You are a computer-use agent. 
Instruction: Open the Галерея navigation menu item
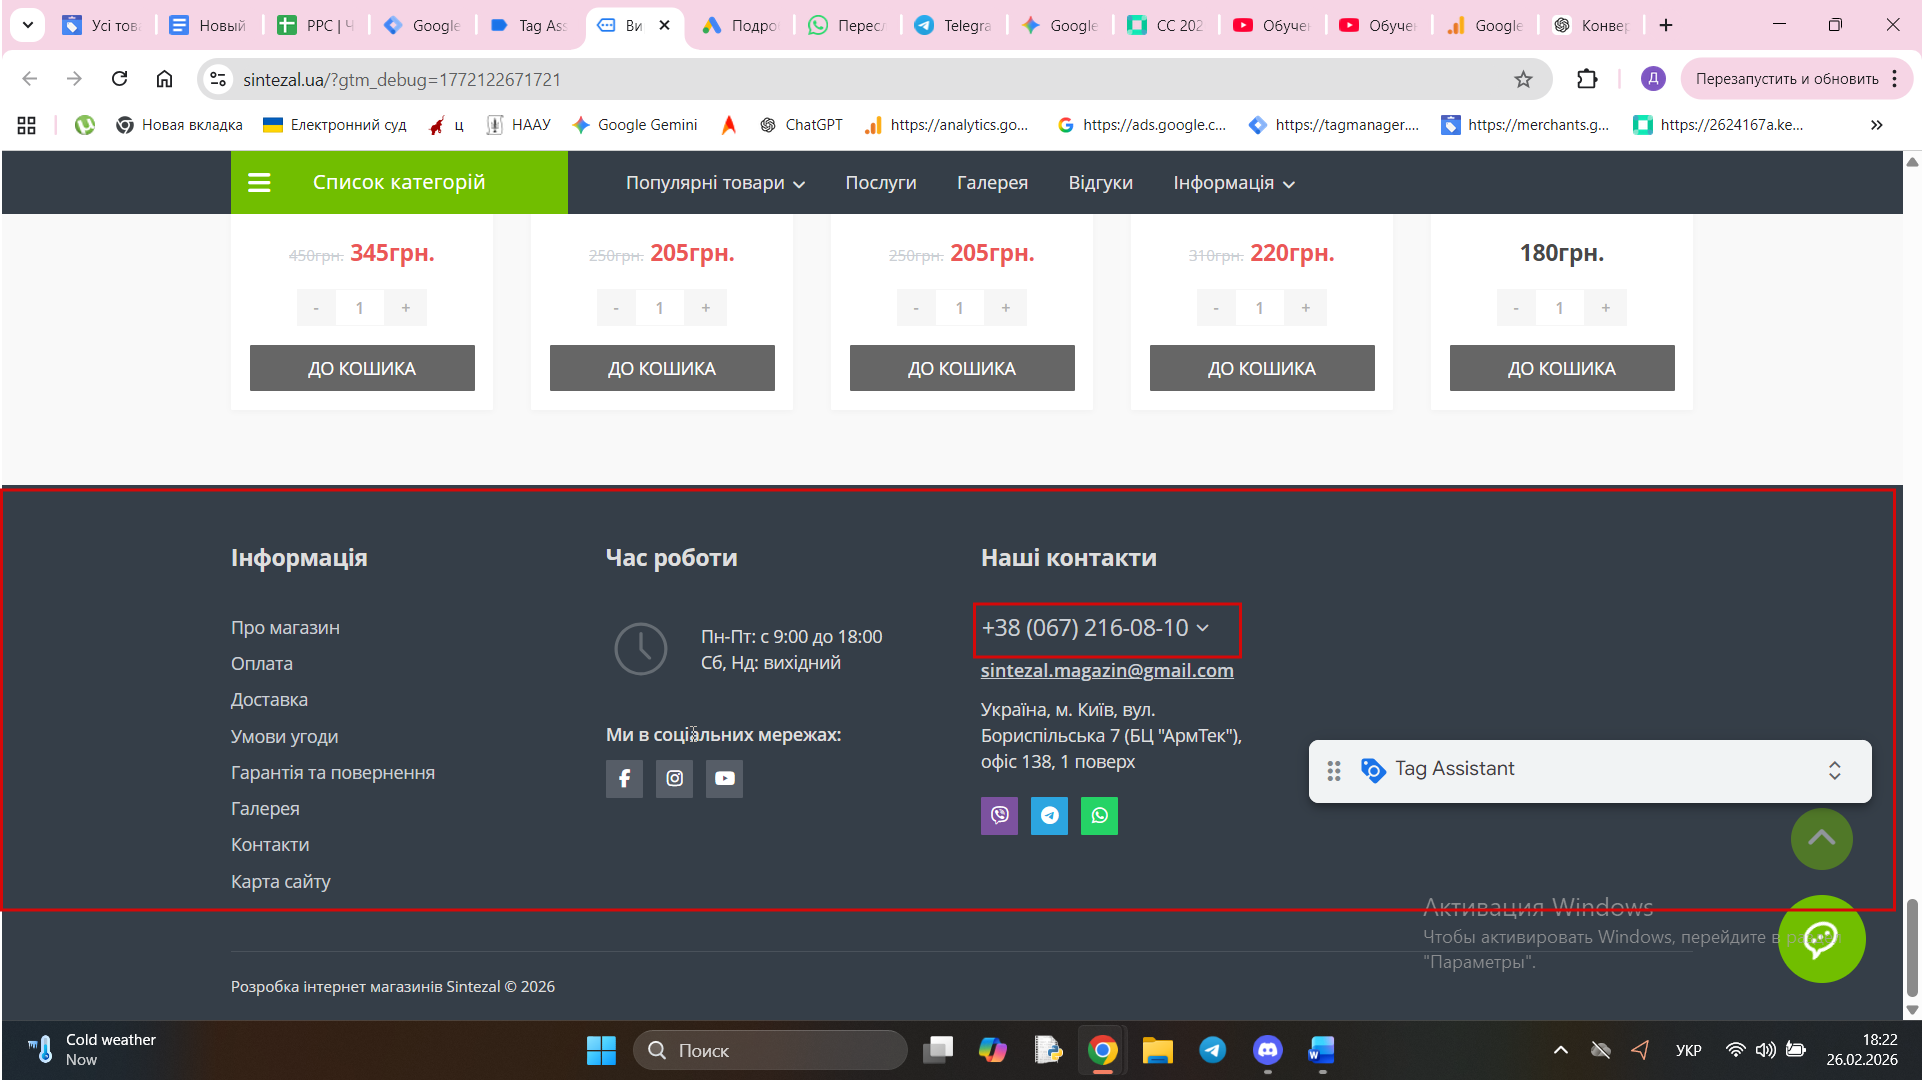tap(992, 183)
